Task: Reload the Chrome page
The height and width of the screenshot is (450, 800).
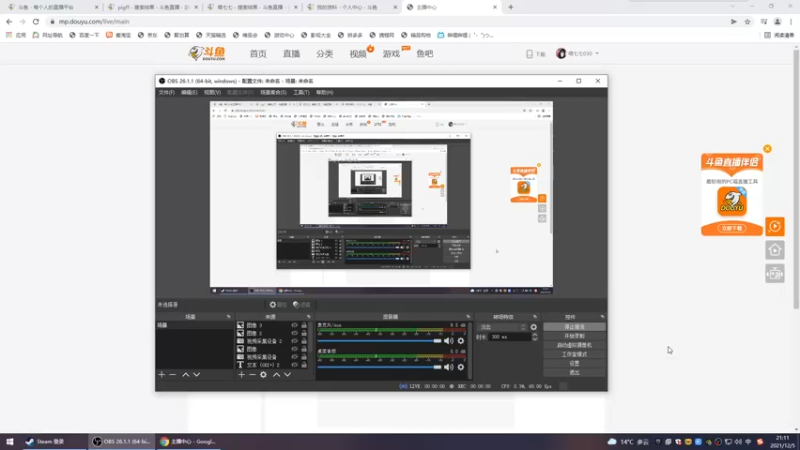Action: pyautogui.click(x=36, y=21)
